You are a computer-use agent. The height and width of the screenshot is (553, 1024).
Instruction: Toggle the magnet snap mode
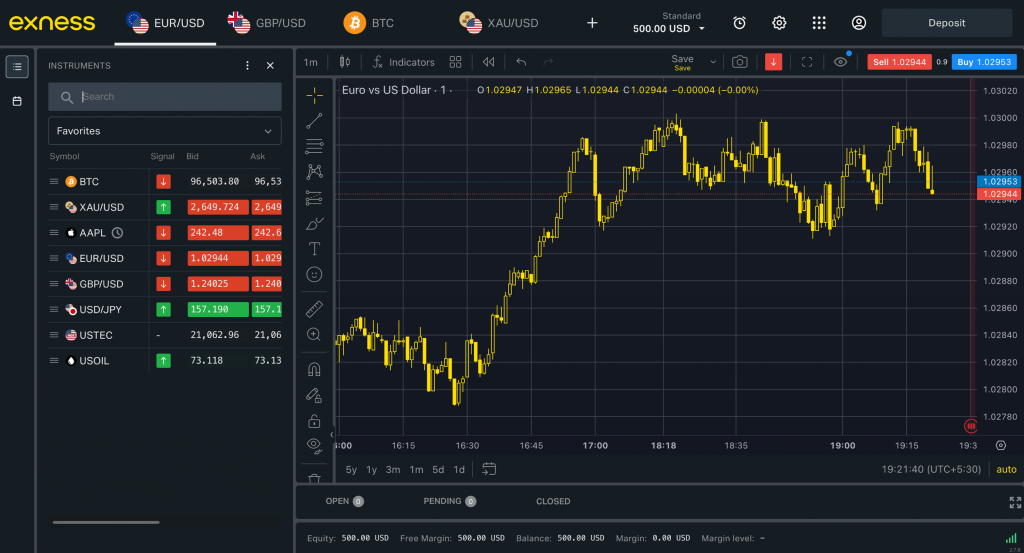pyautogui.click(x=314, y=370)
